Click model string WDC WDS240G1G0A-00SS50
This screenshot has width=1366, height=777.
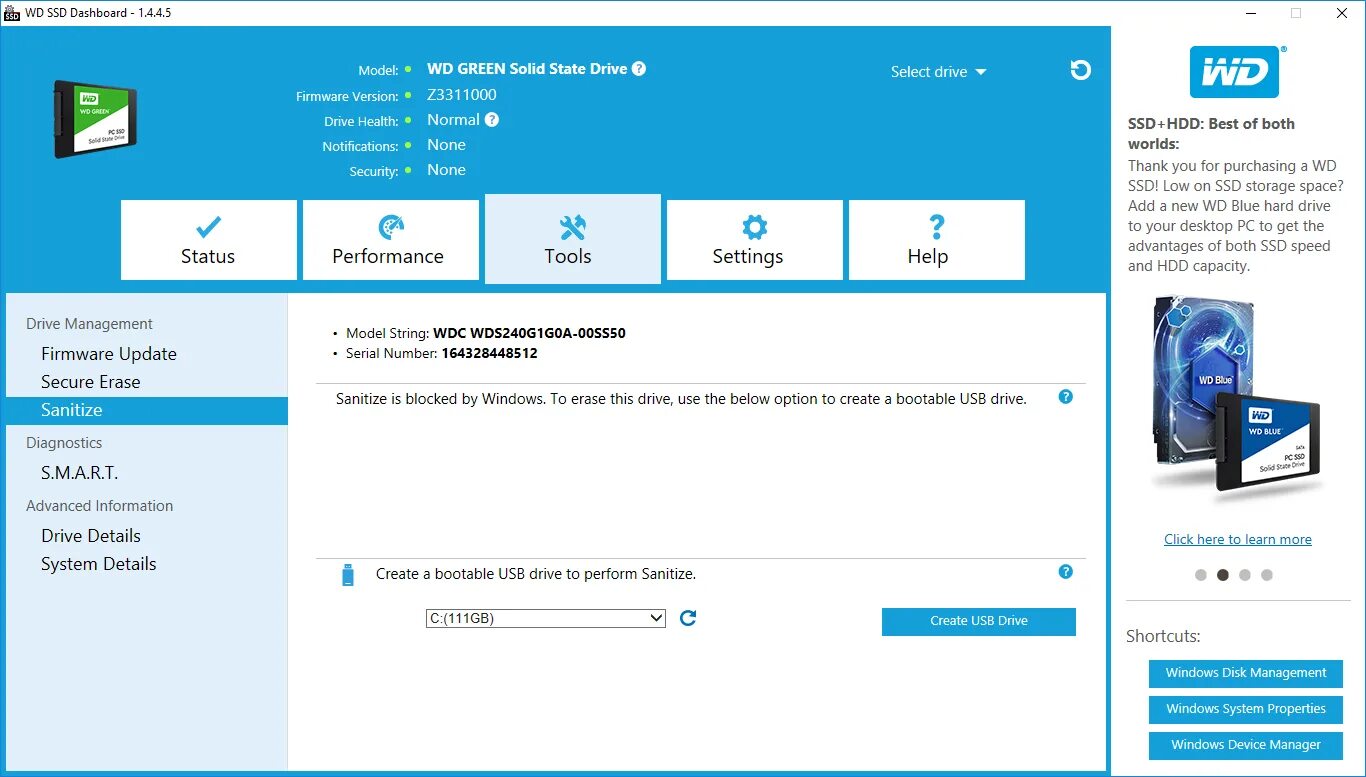[x=529, y=333]
